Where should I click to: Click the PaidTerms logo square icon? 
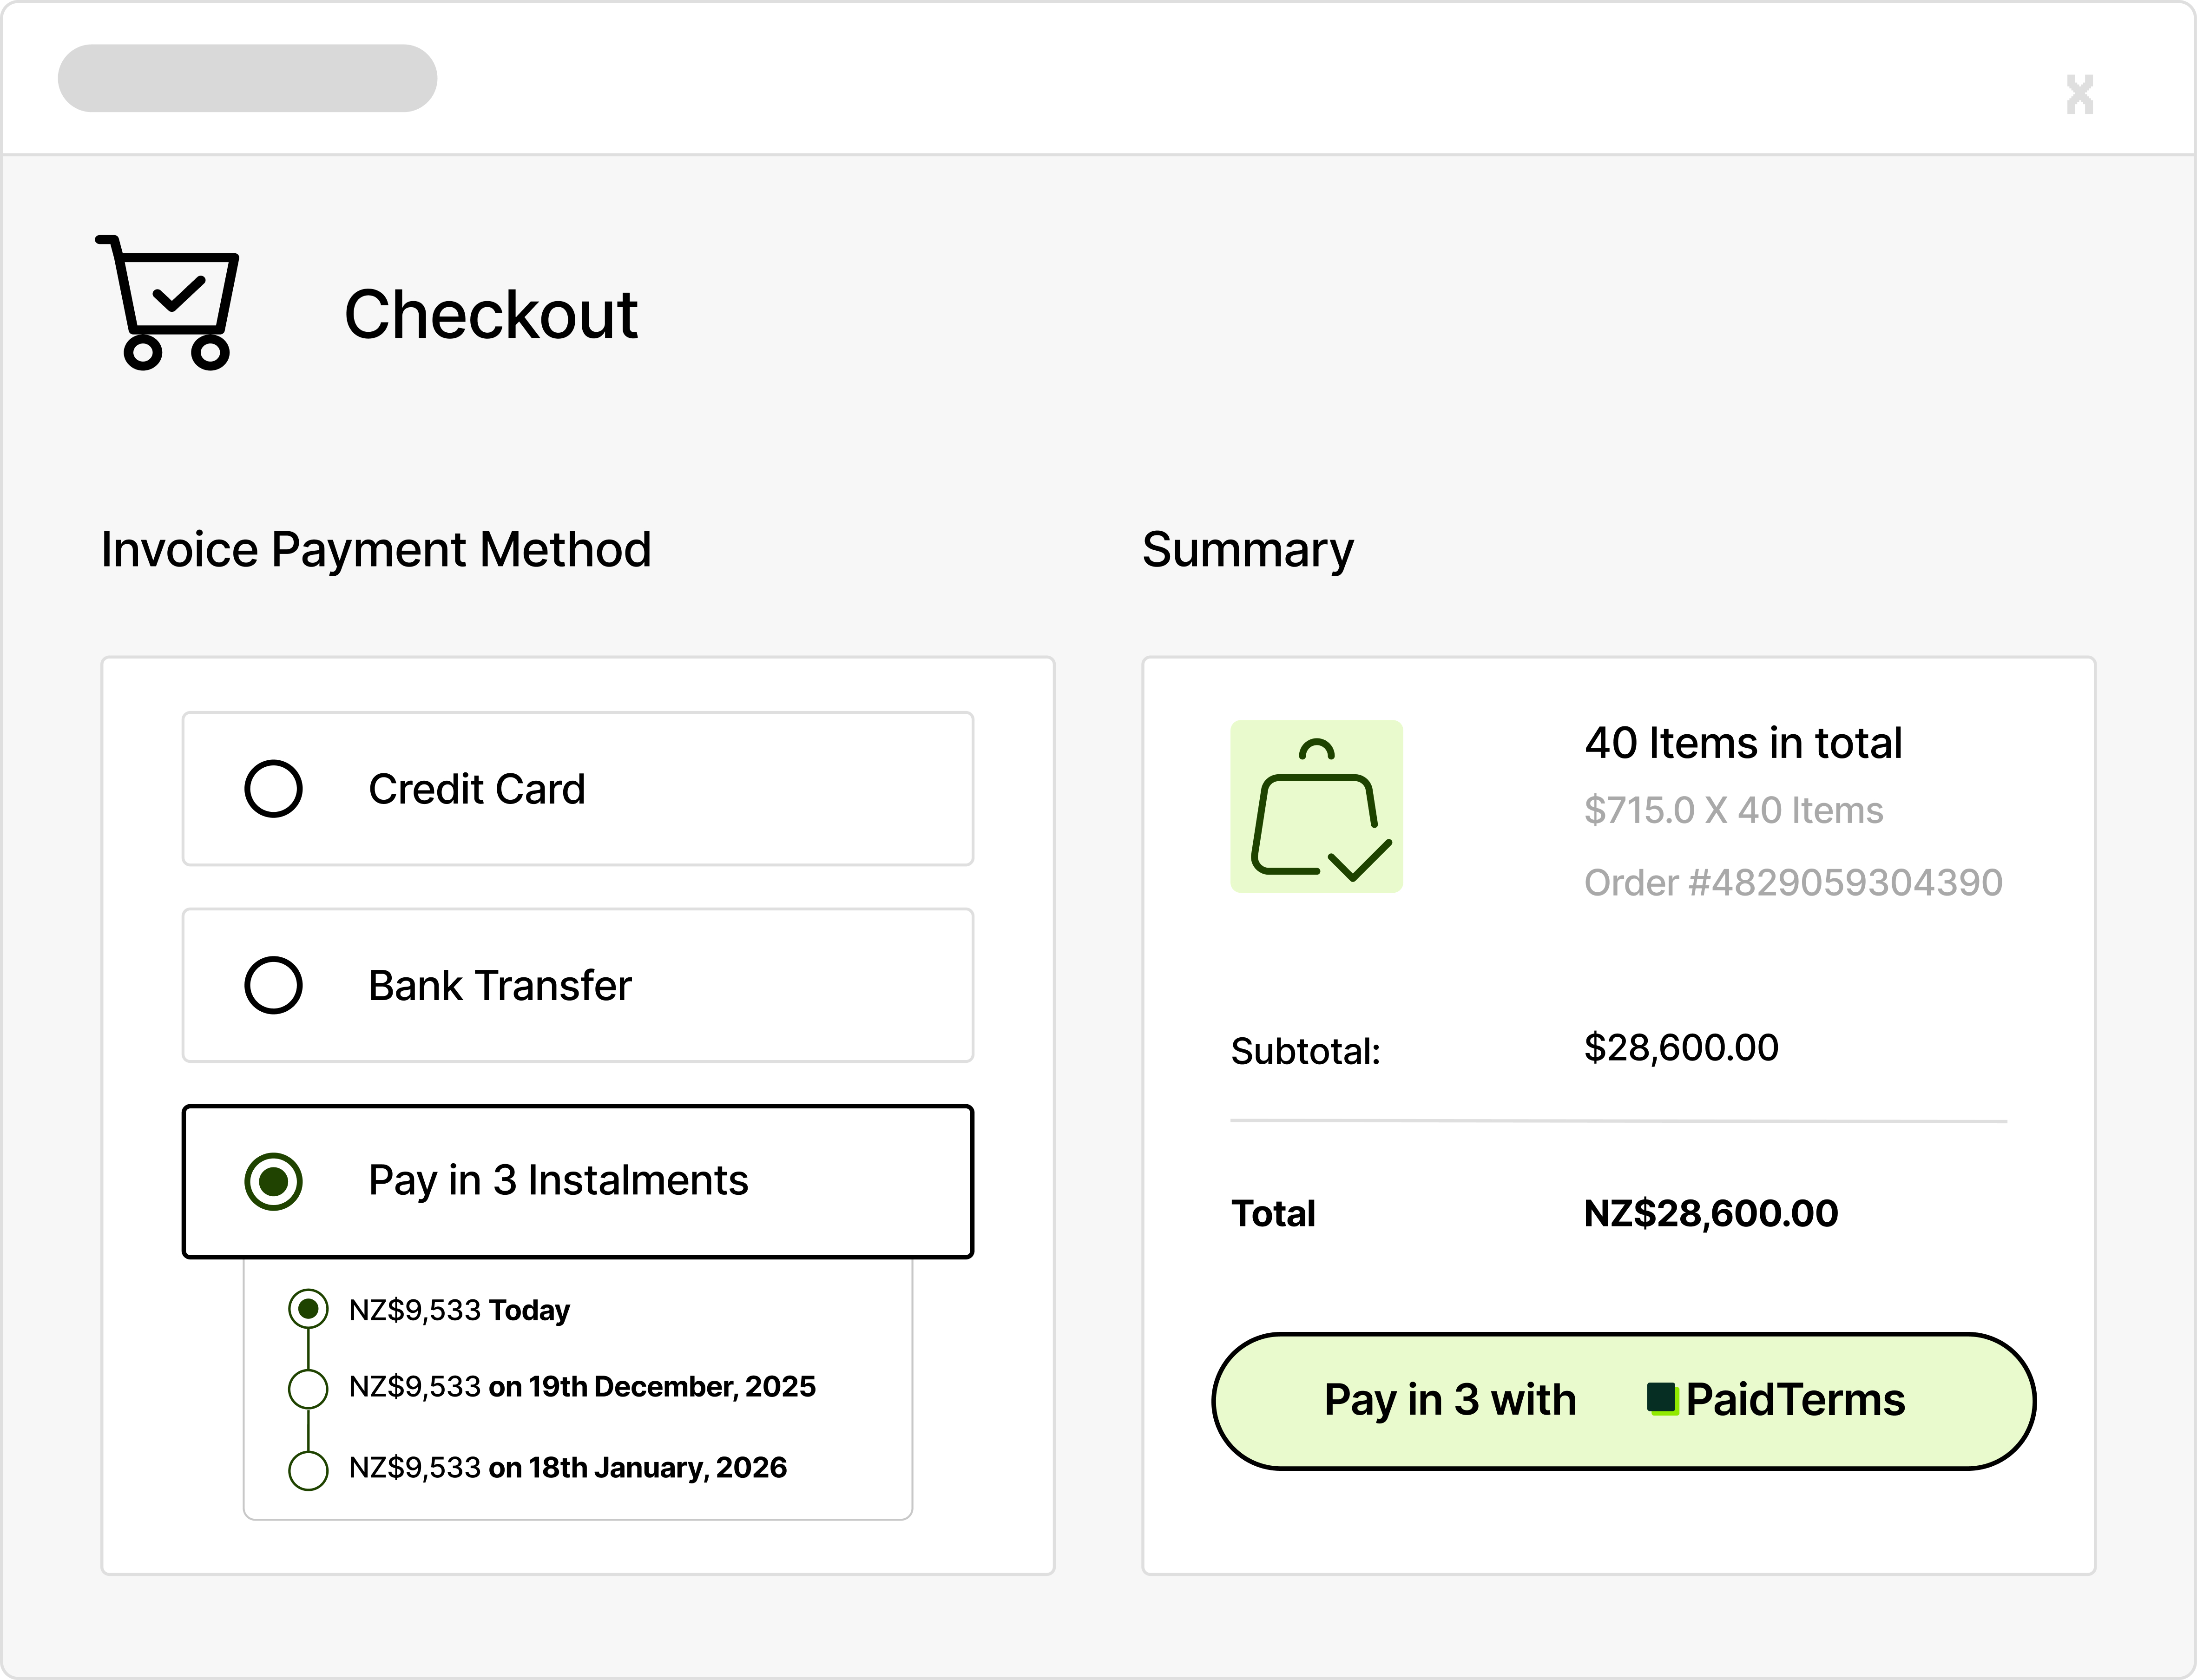1661,1398
